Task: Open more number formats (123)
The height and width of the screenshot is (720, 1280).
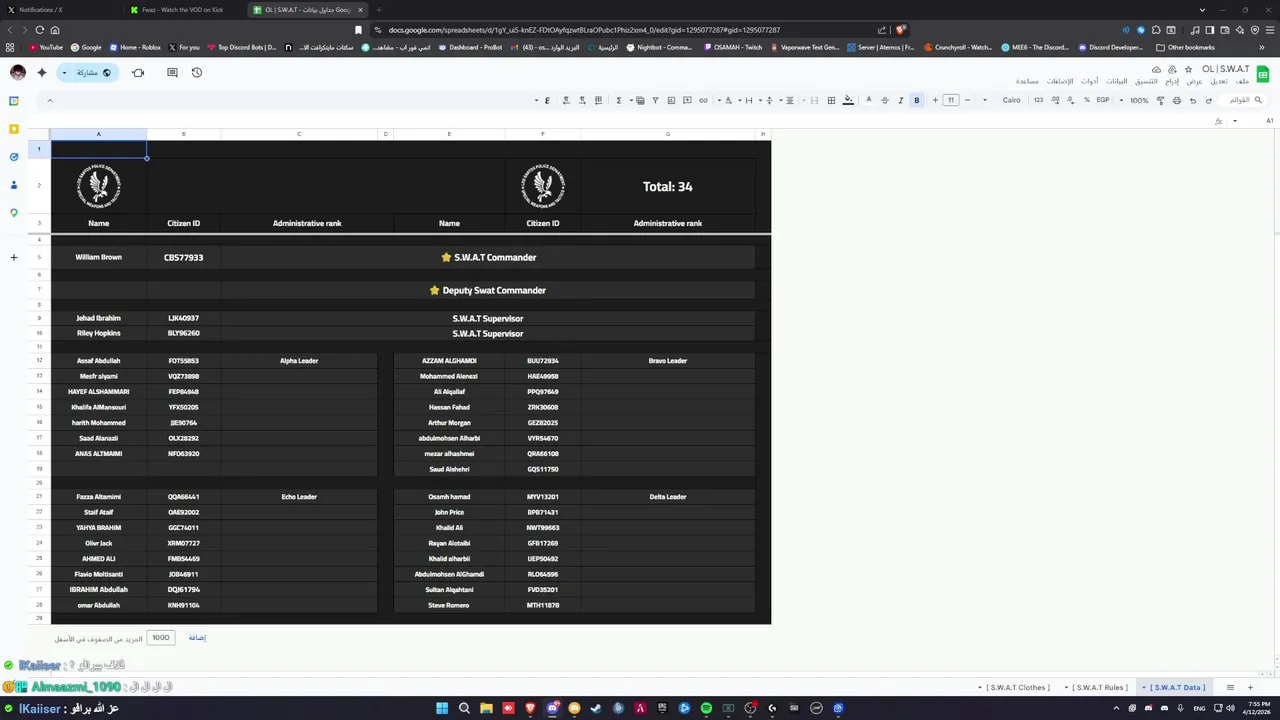Action: (x=1038, y=100)
